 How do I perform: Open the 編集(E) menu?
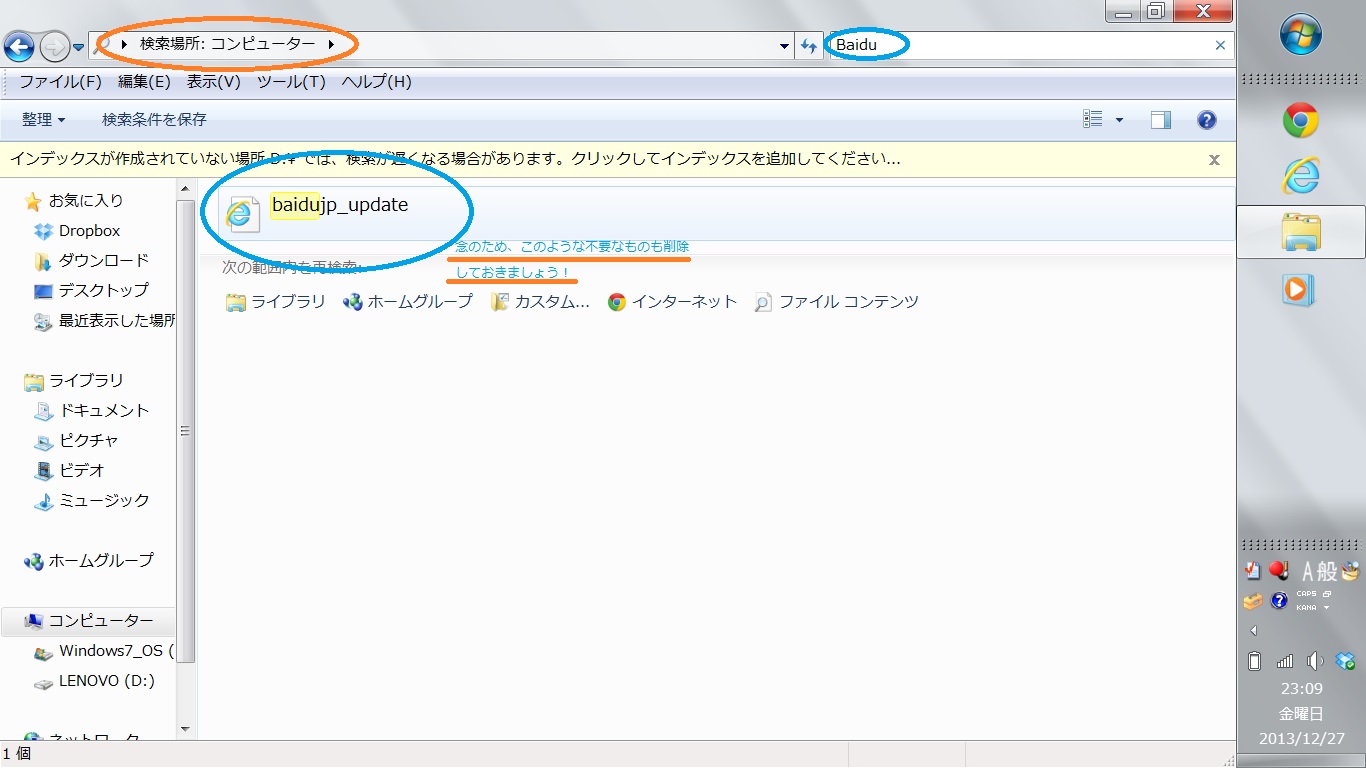click(x=144, y=82)
